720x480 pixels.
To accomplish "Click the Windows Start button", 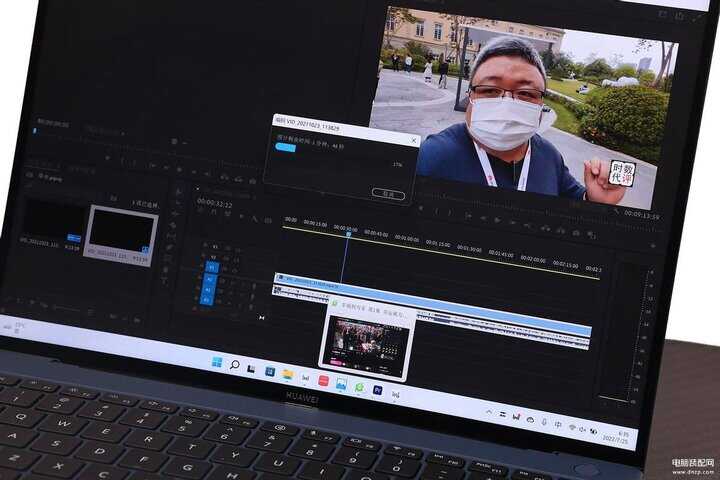I will 217,362.
